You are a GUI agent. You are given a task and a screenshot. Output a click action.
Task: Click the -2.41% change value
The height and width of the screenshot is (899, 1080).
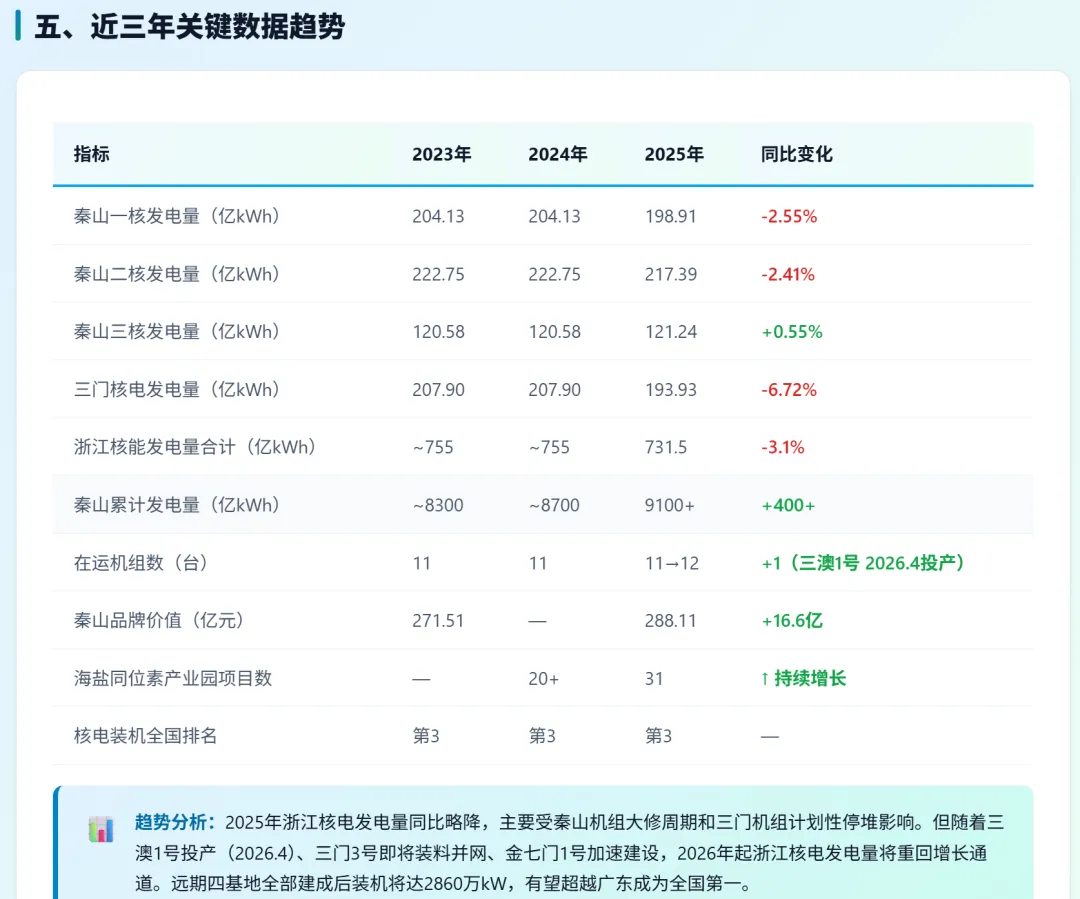tap(788, 274)
